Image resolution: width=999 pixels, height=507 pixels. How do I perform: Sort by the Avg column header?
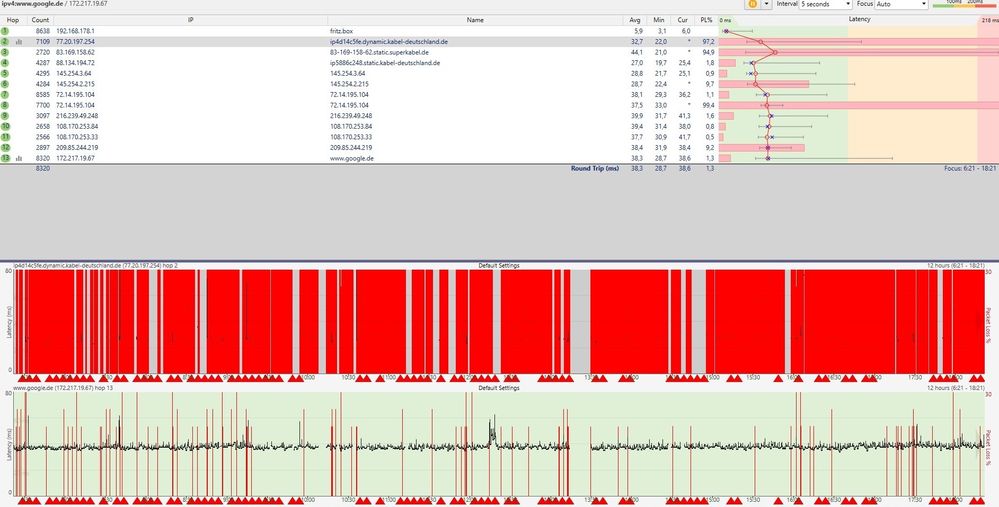(x=635, y=20)
